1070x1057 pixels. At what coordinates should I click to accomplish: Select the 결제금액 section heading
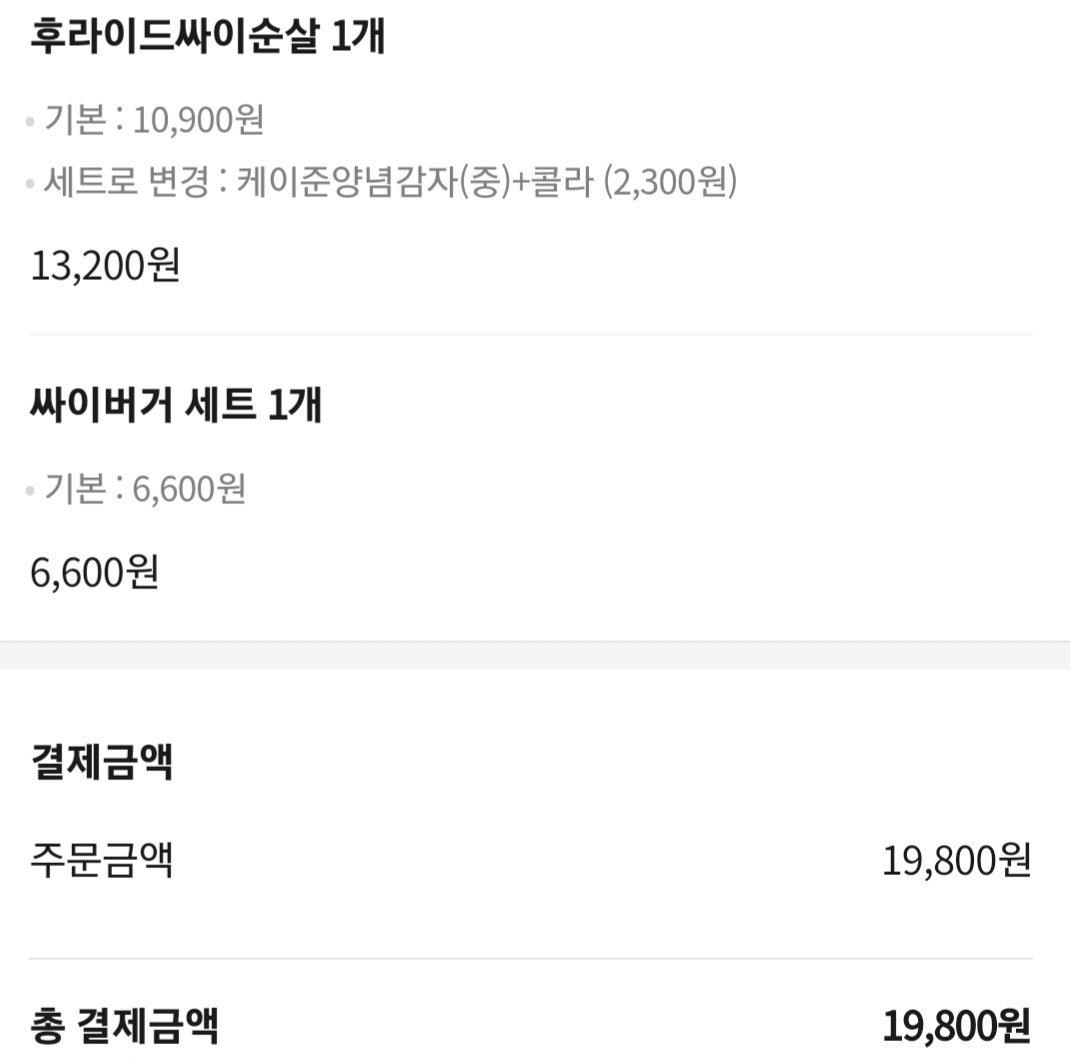pyautogui.click(x=102, y=761)
